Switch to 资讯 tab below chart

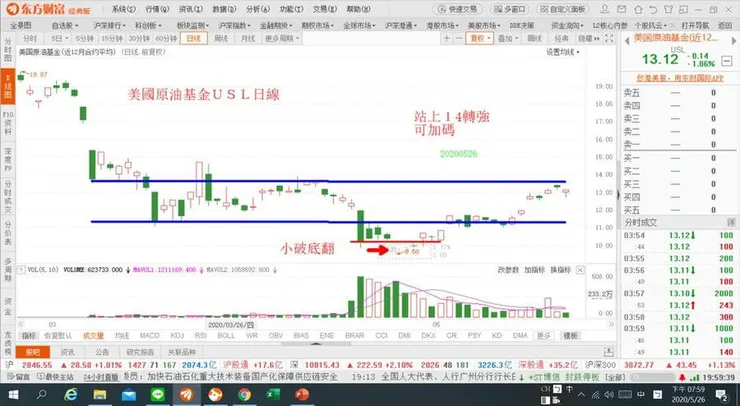(67, 352)
